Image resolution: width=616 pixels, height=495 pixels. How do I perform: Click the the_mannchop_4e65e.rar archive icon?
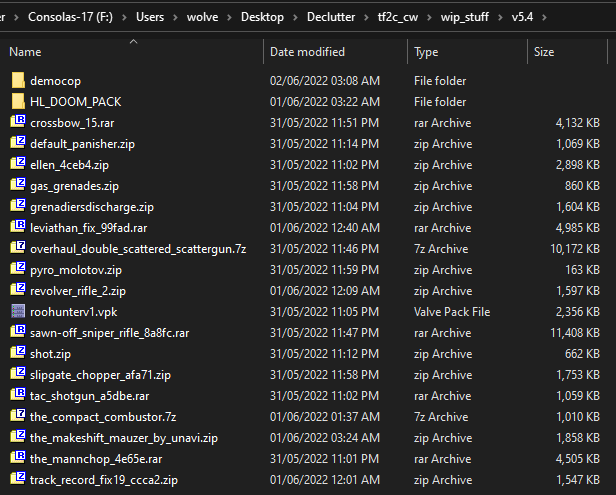[18, 458]
